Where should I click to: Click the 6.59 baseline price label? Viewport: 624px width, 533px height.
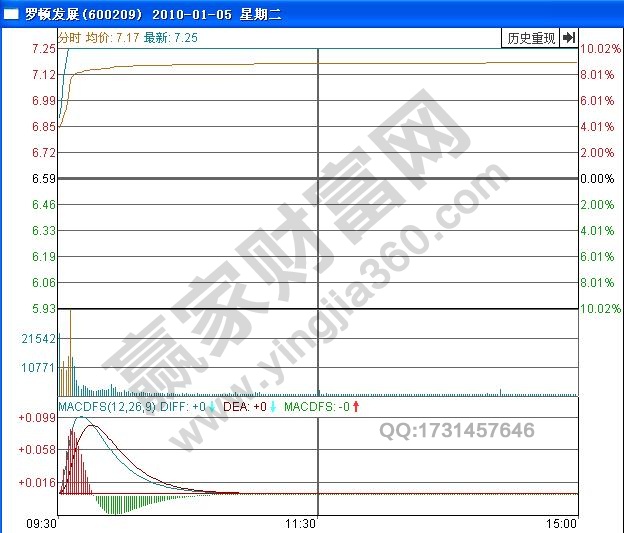(43, 179)
